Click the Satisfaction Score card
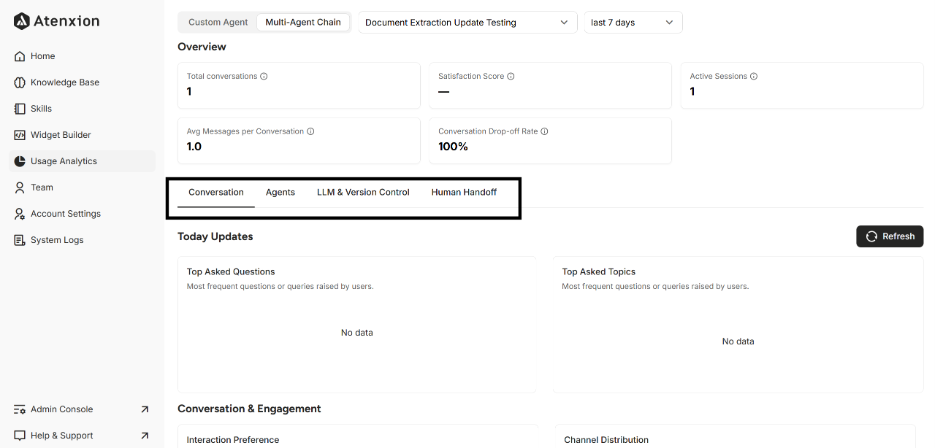 point(550,85)
